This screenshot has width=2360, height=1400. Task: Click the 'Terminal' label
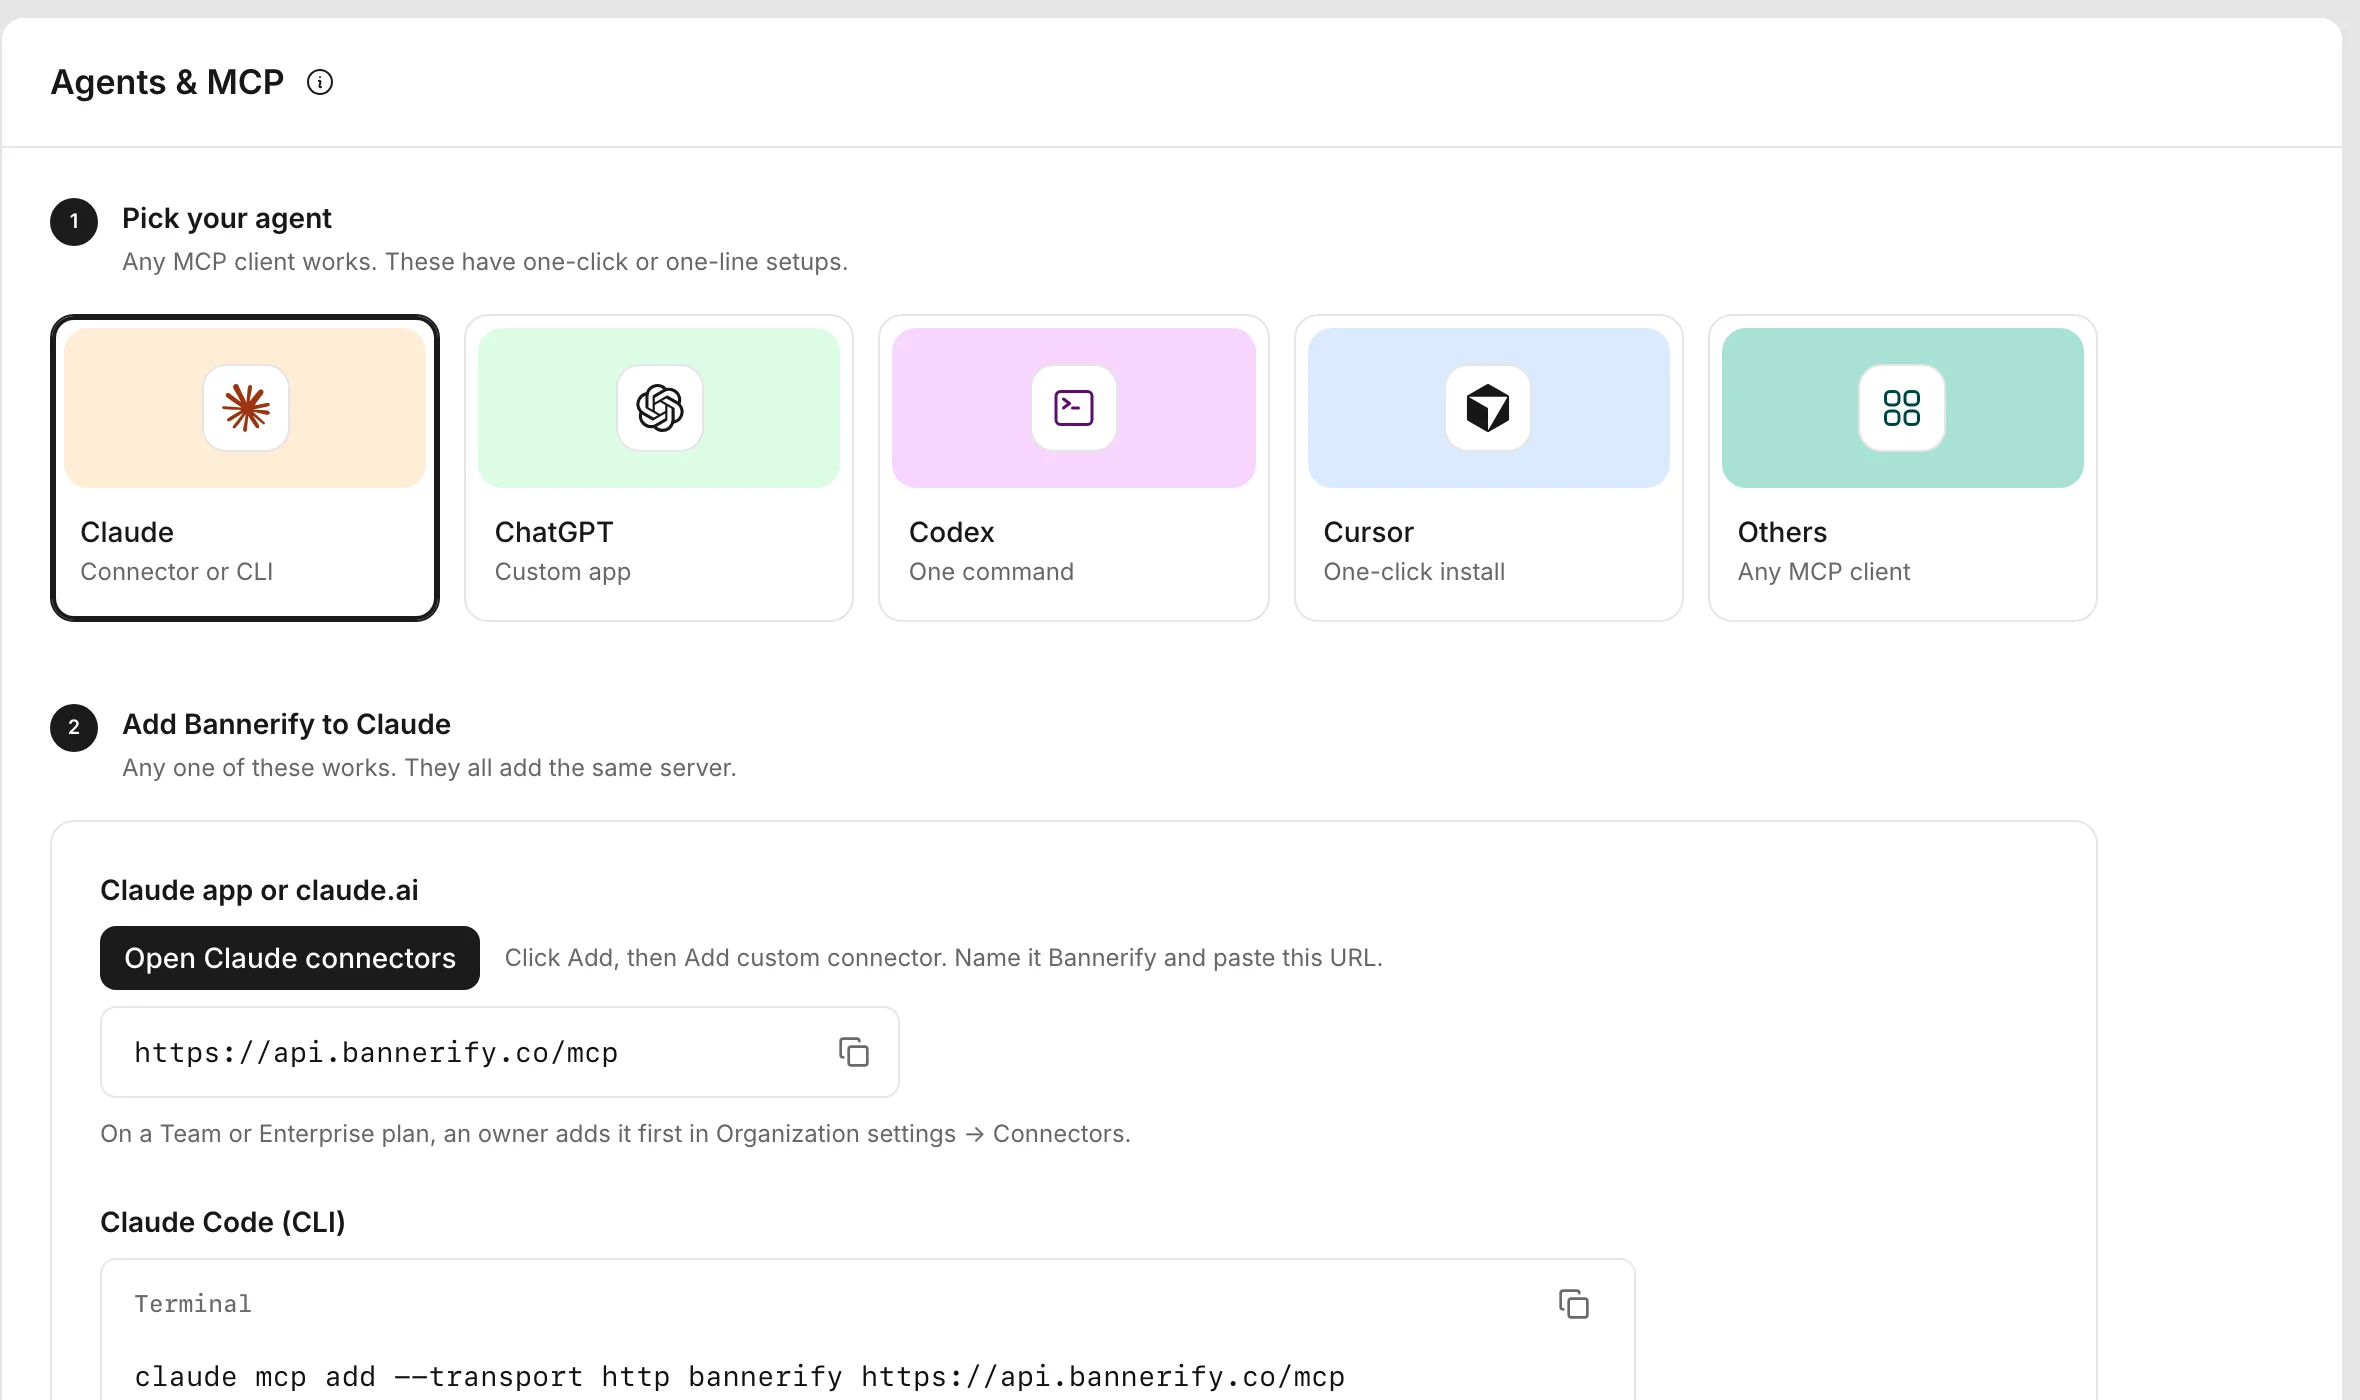tap(193, 1304)
